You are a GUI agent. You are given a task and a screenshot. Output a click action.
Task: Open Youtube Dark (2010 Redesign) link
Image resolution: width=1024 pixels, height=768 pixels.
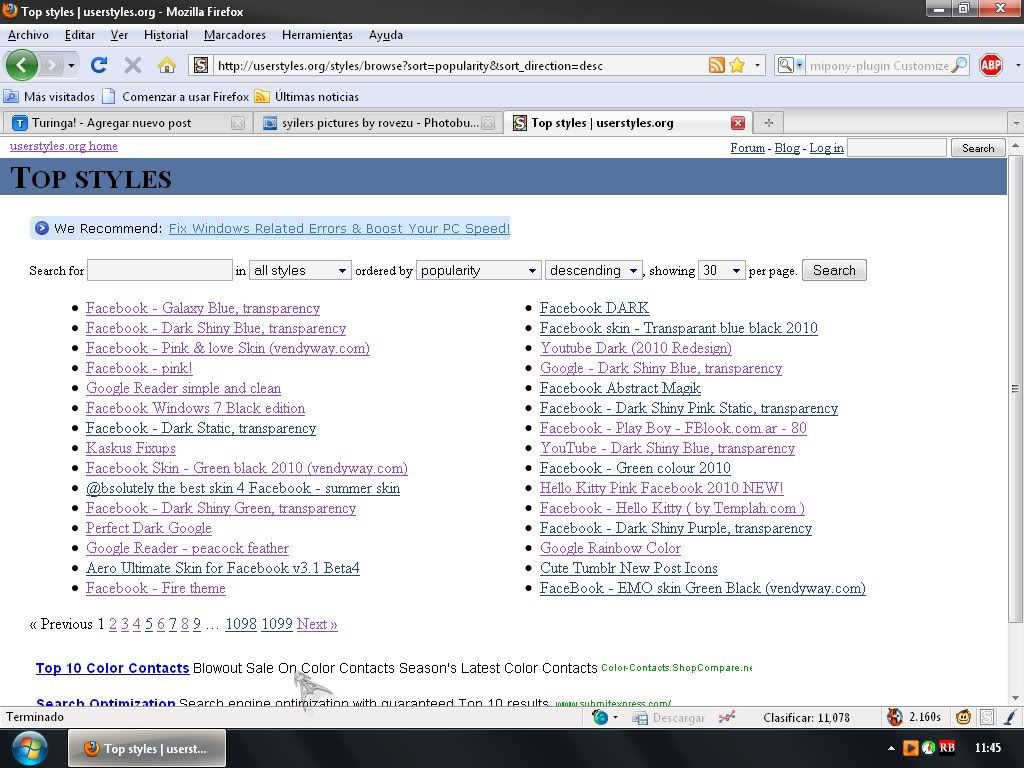[x=635, y=348]
